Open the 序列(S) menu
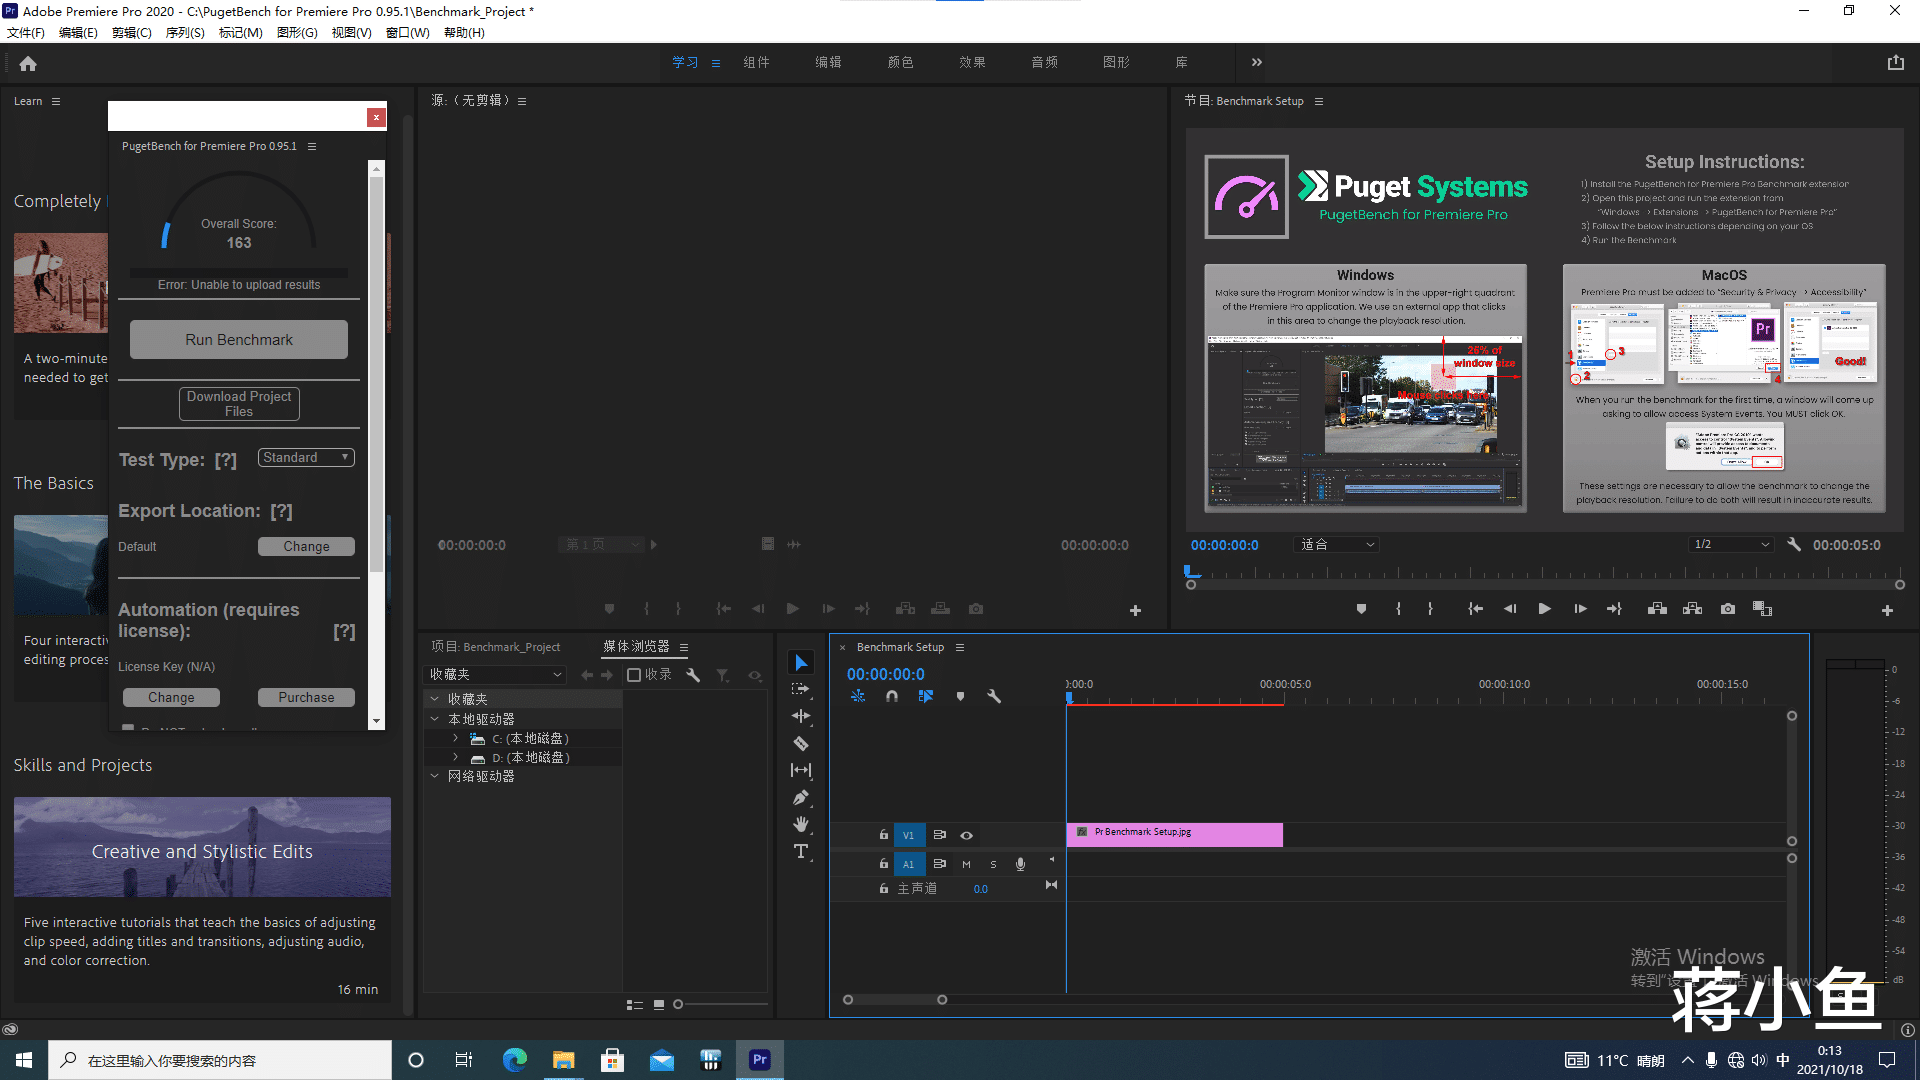 coord(184,33)
